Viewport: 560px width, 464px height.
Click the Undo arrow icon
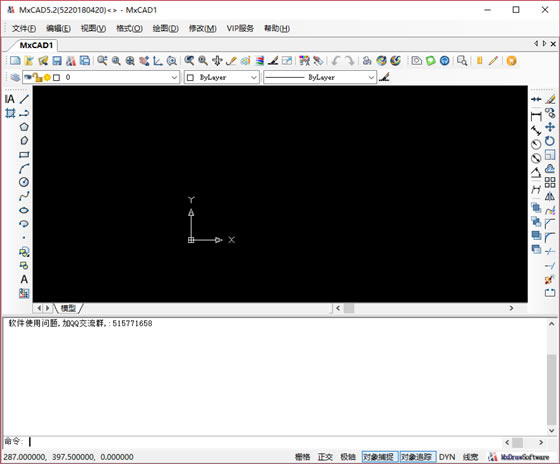335,61
